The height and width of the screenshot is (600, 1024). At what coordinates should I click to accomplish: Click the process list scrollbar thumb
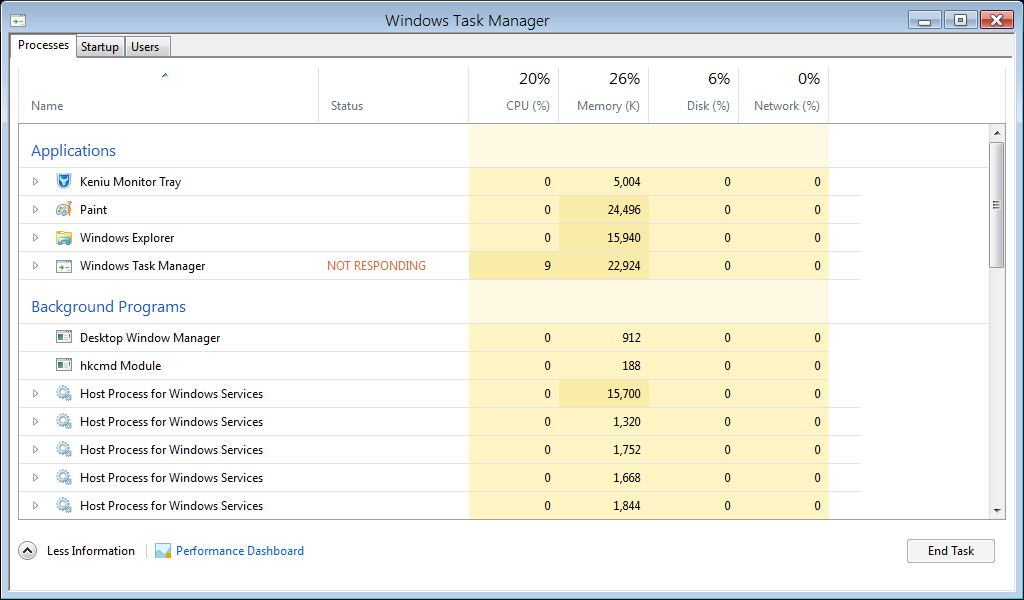point(997,205)
